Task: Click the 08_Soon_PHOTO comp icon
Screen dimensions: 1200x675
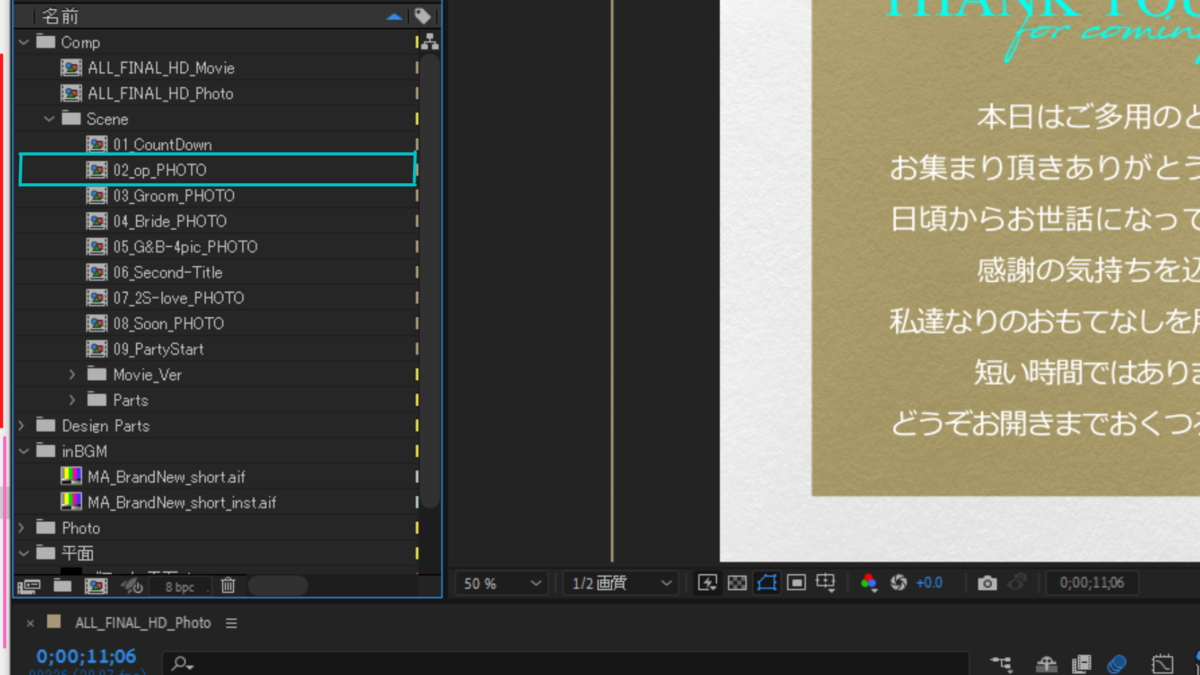Action: [96, 323]
